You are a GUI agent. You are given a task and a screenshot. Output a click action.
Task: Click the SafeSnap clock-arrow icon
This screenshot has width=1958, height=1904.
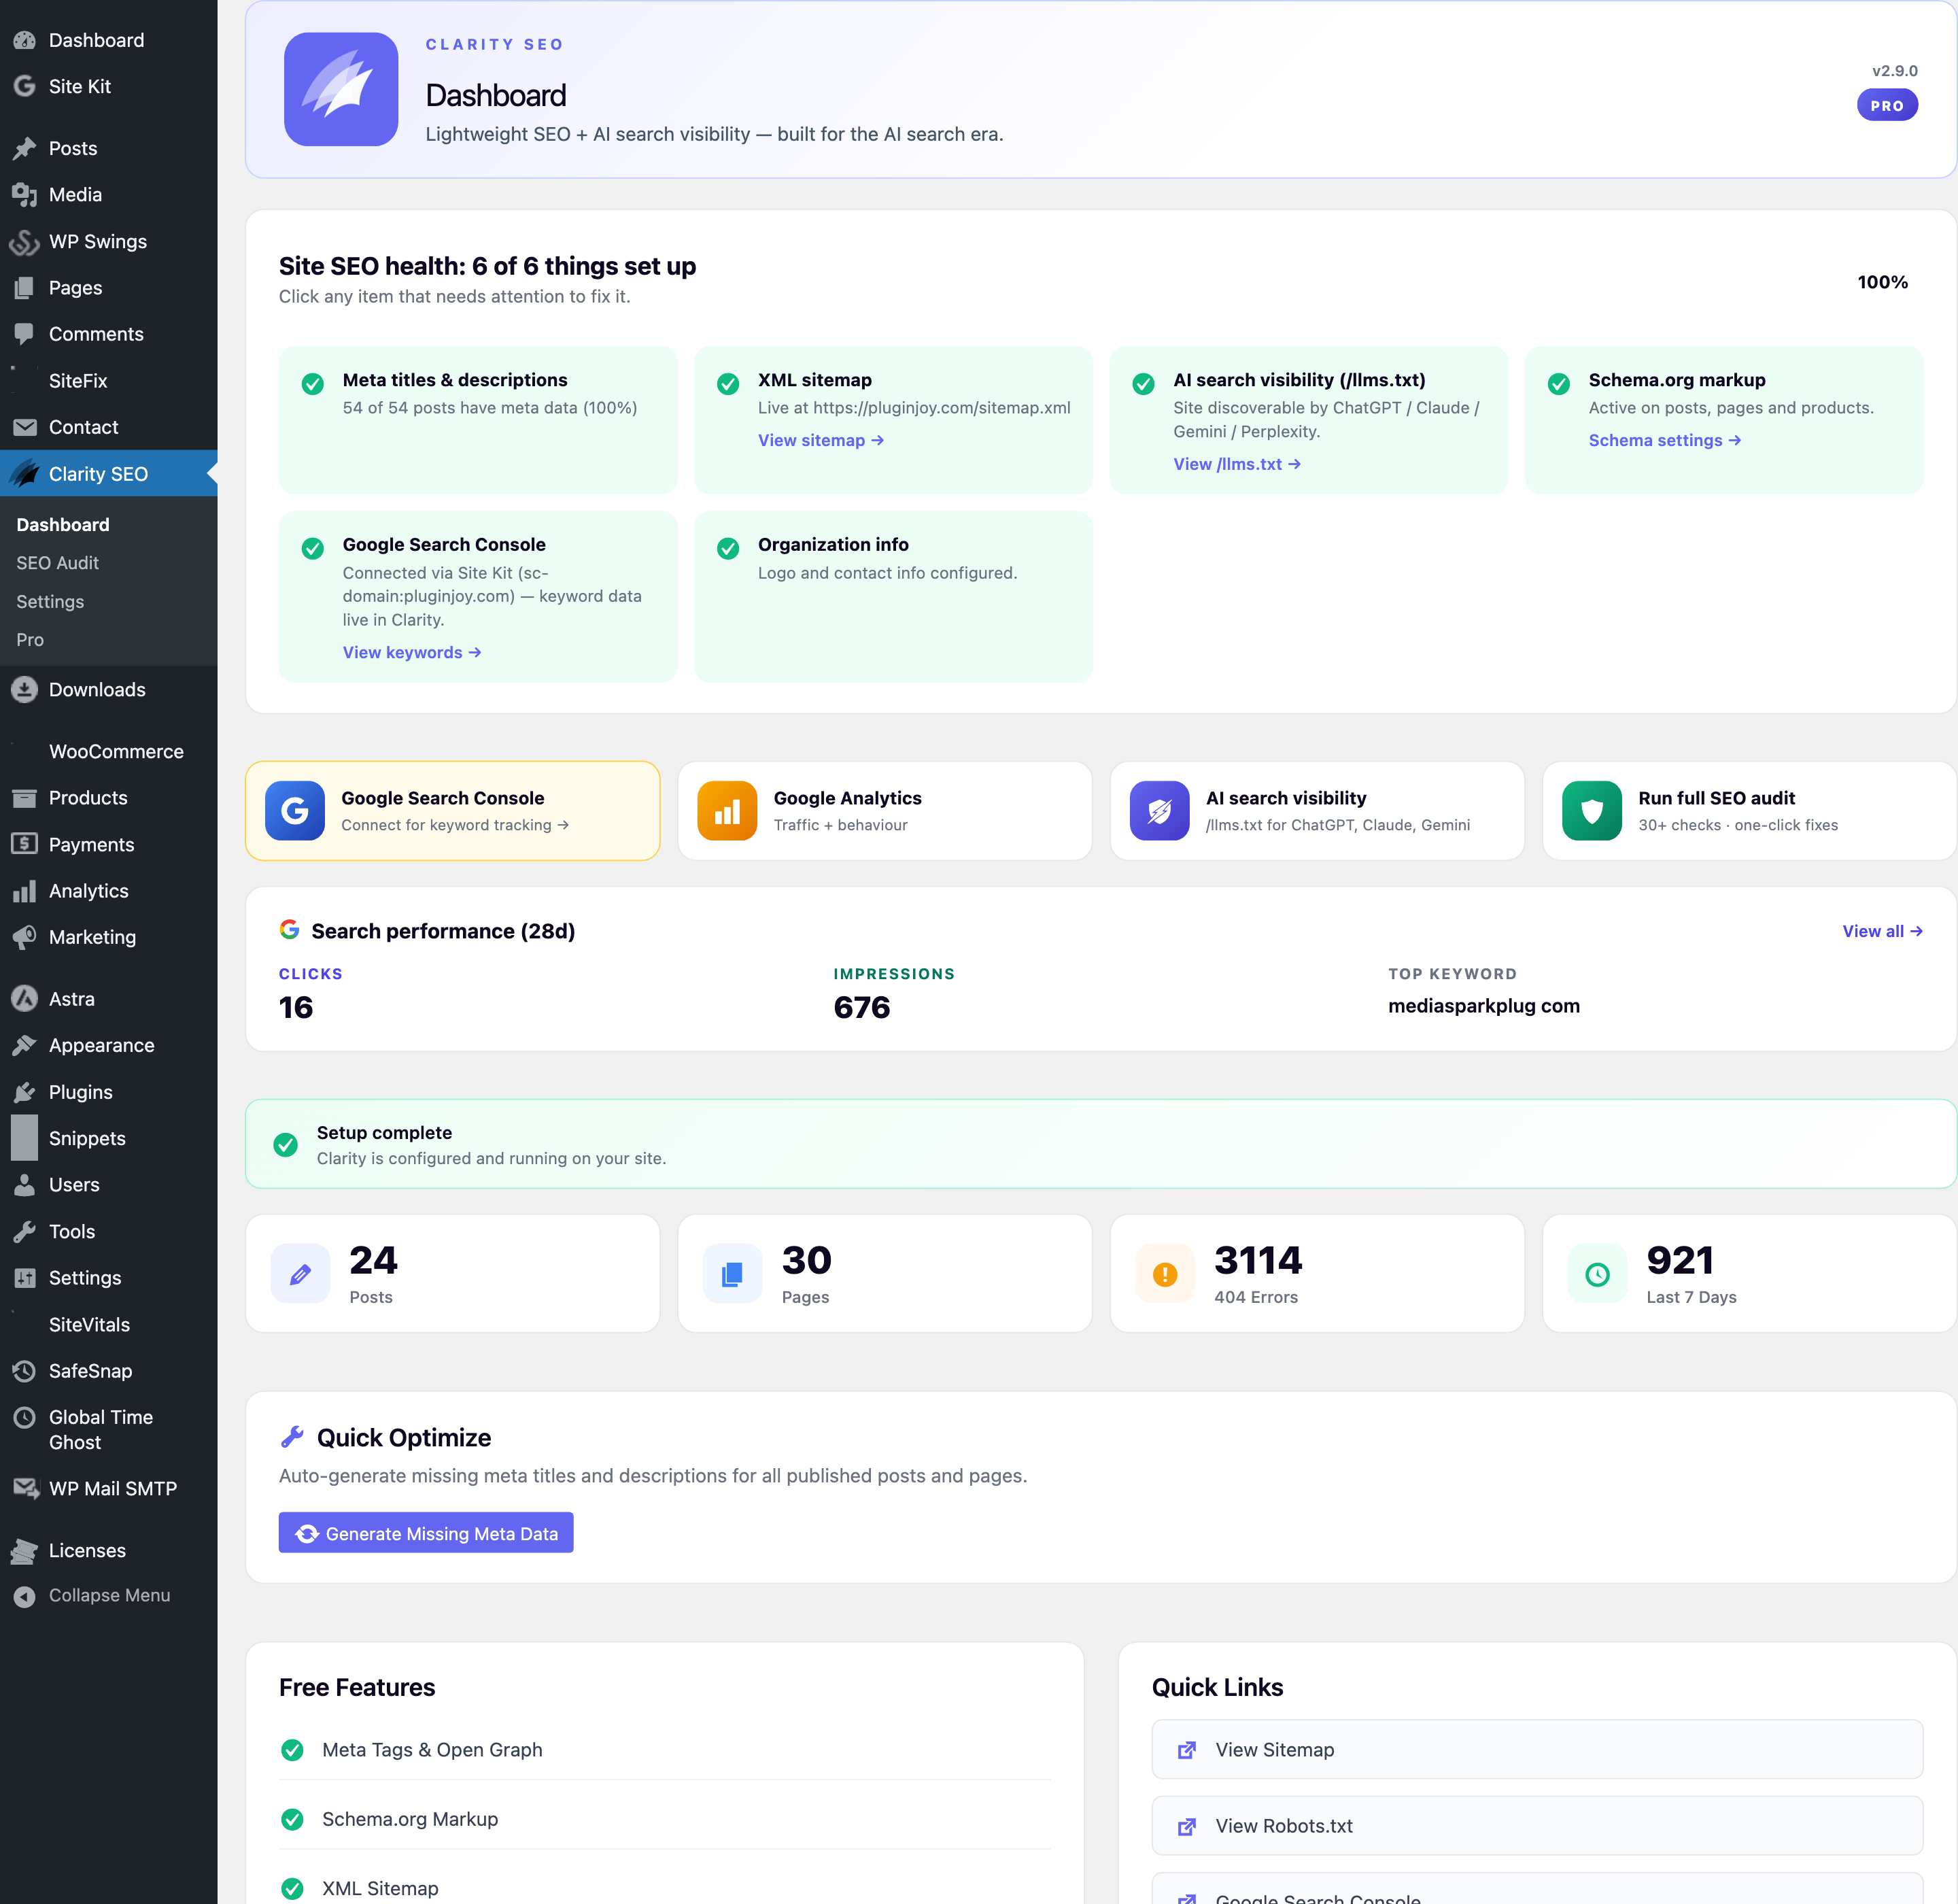[x=25, y=1371]
